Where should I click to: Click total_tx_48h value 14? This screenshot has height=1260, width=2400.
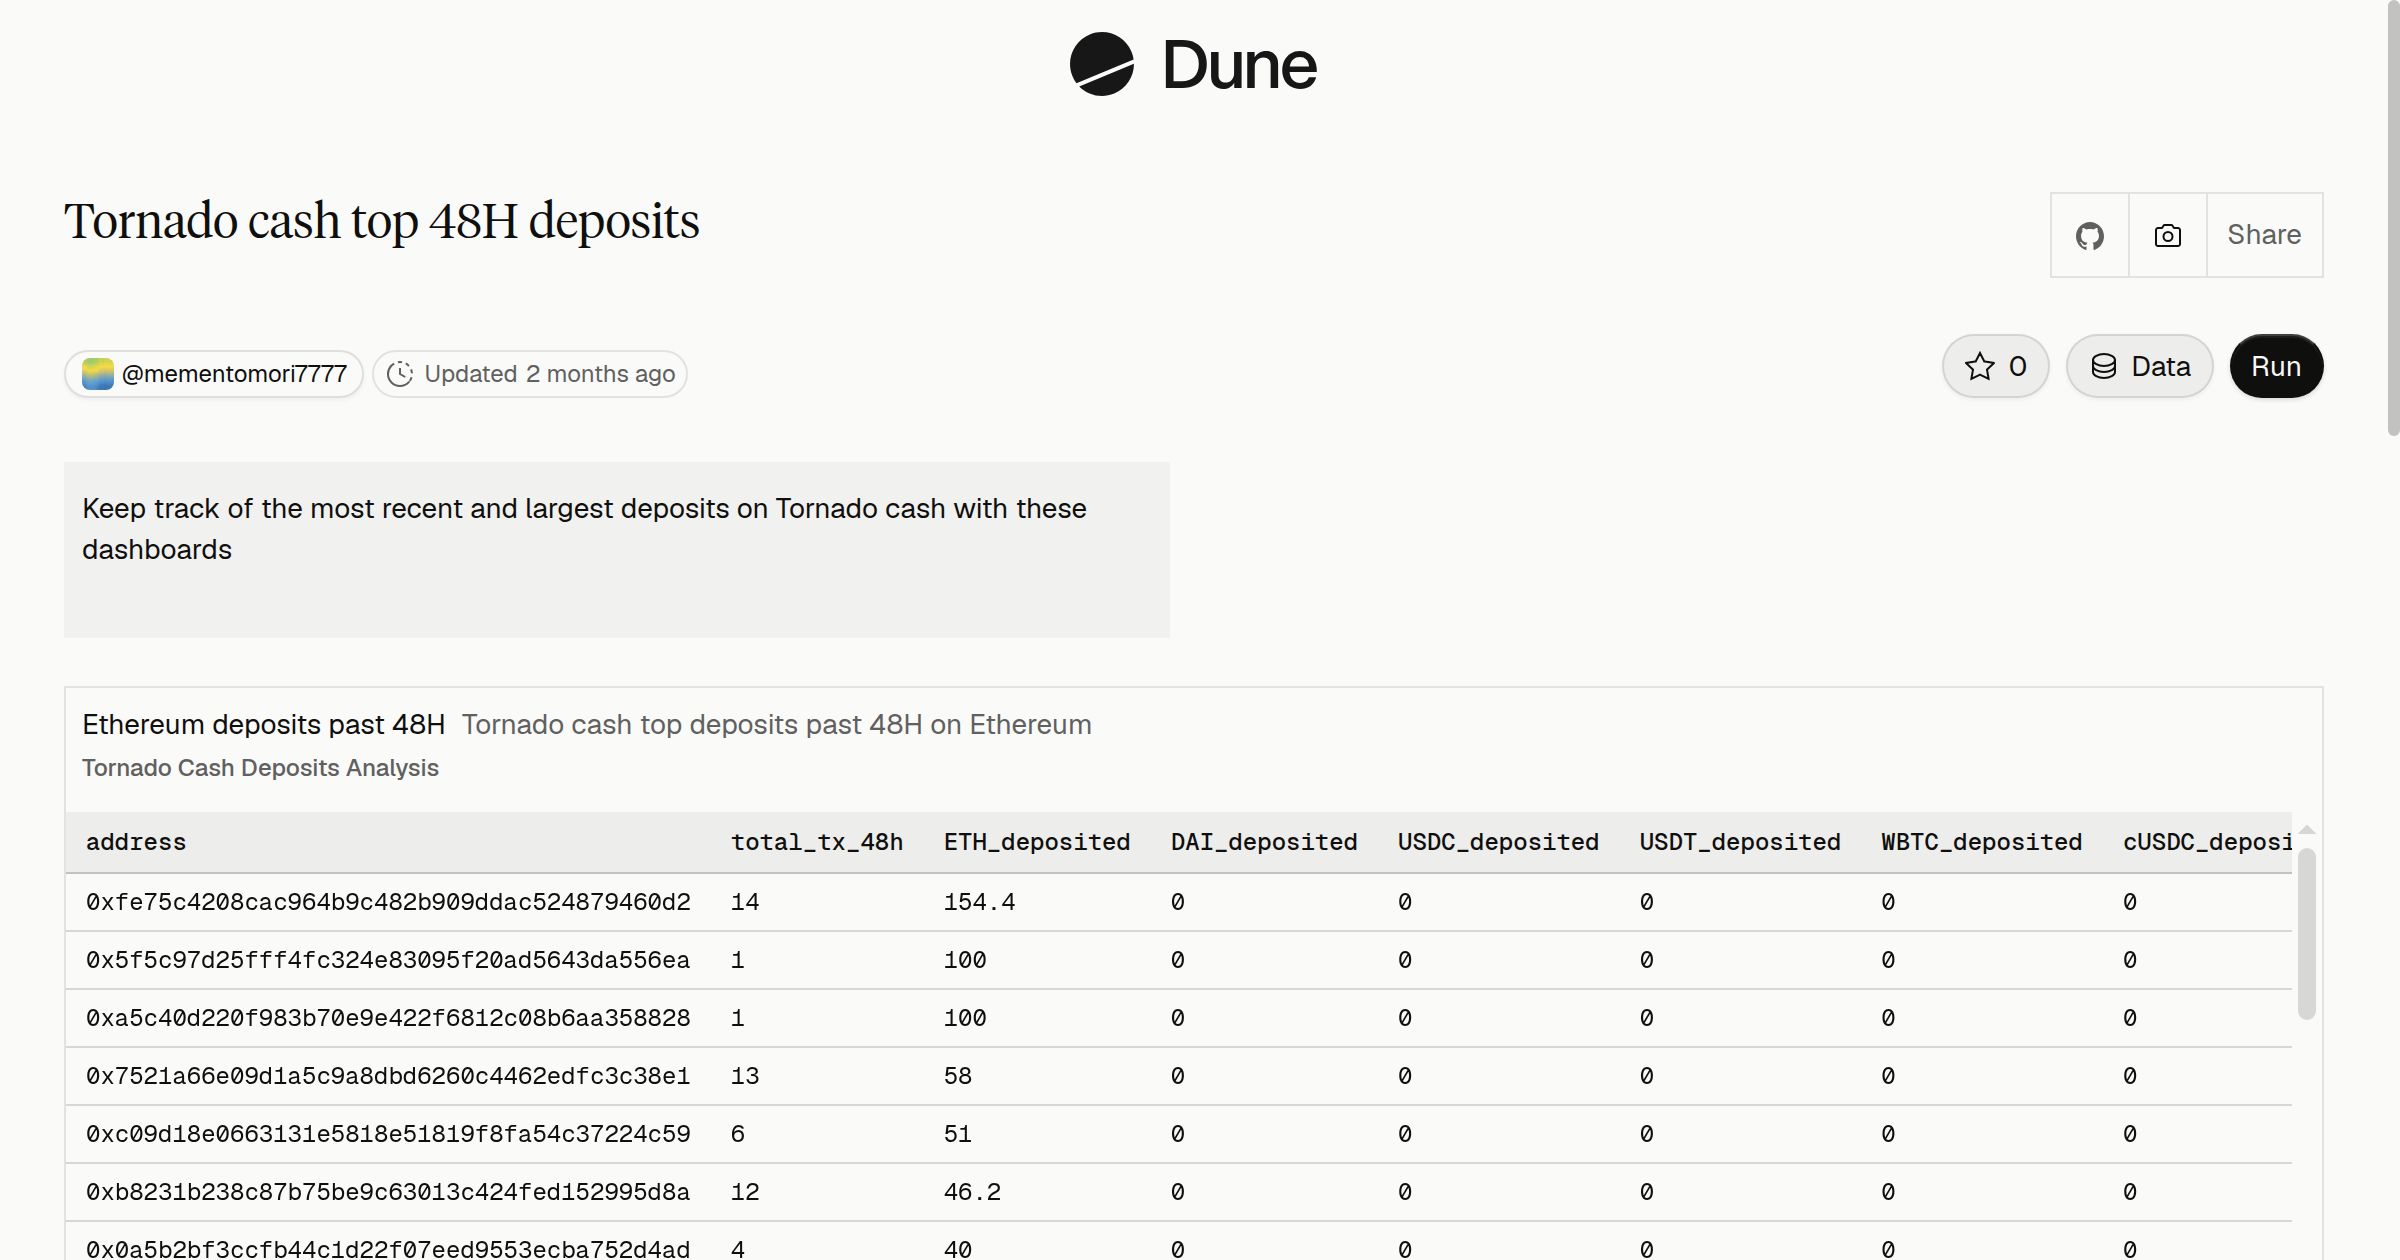(745, 902)
